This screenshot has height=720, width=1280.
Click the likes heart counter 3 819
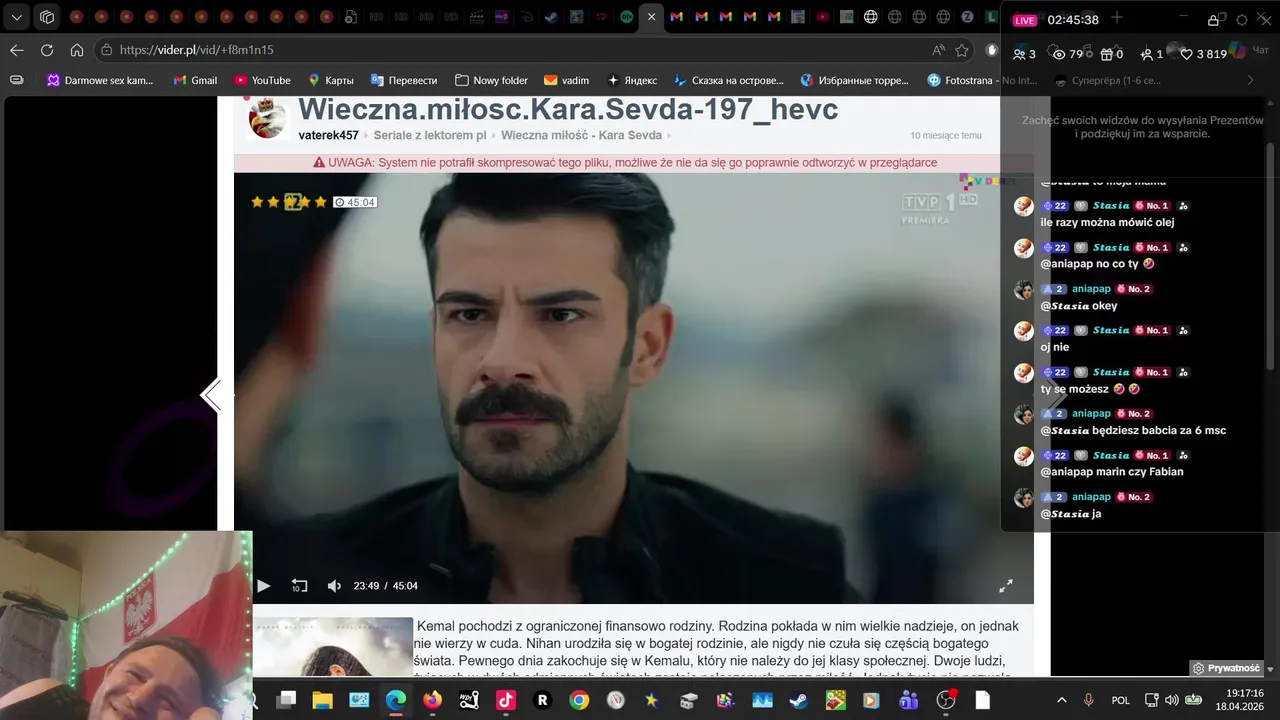pos(1202,54)
